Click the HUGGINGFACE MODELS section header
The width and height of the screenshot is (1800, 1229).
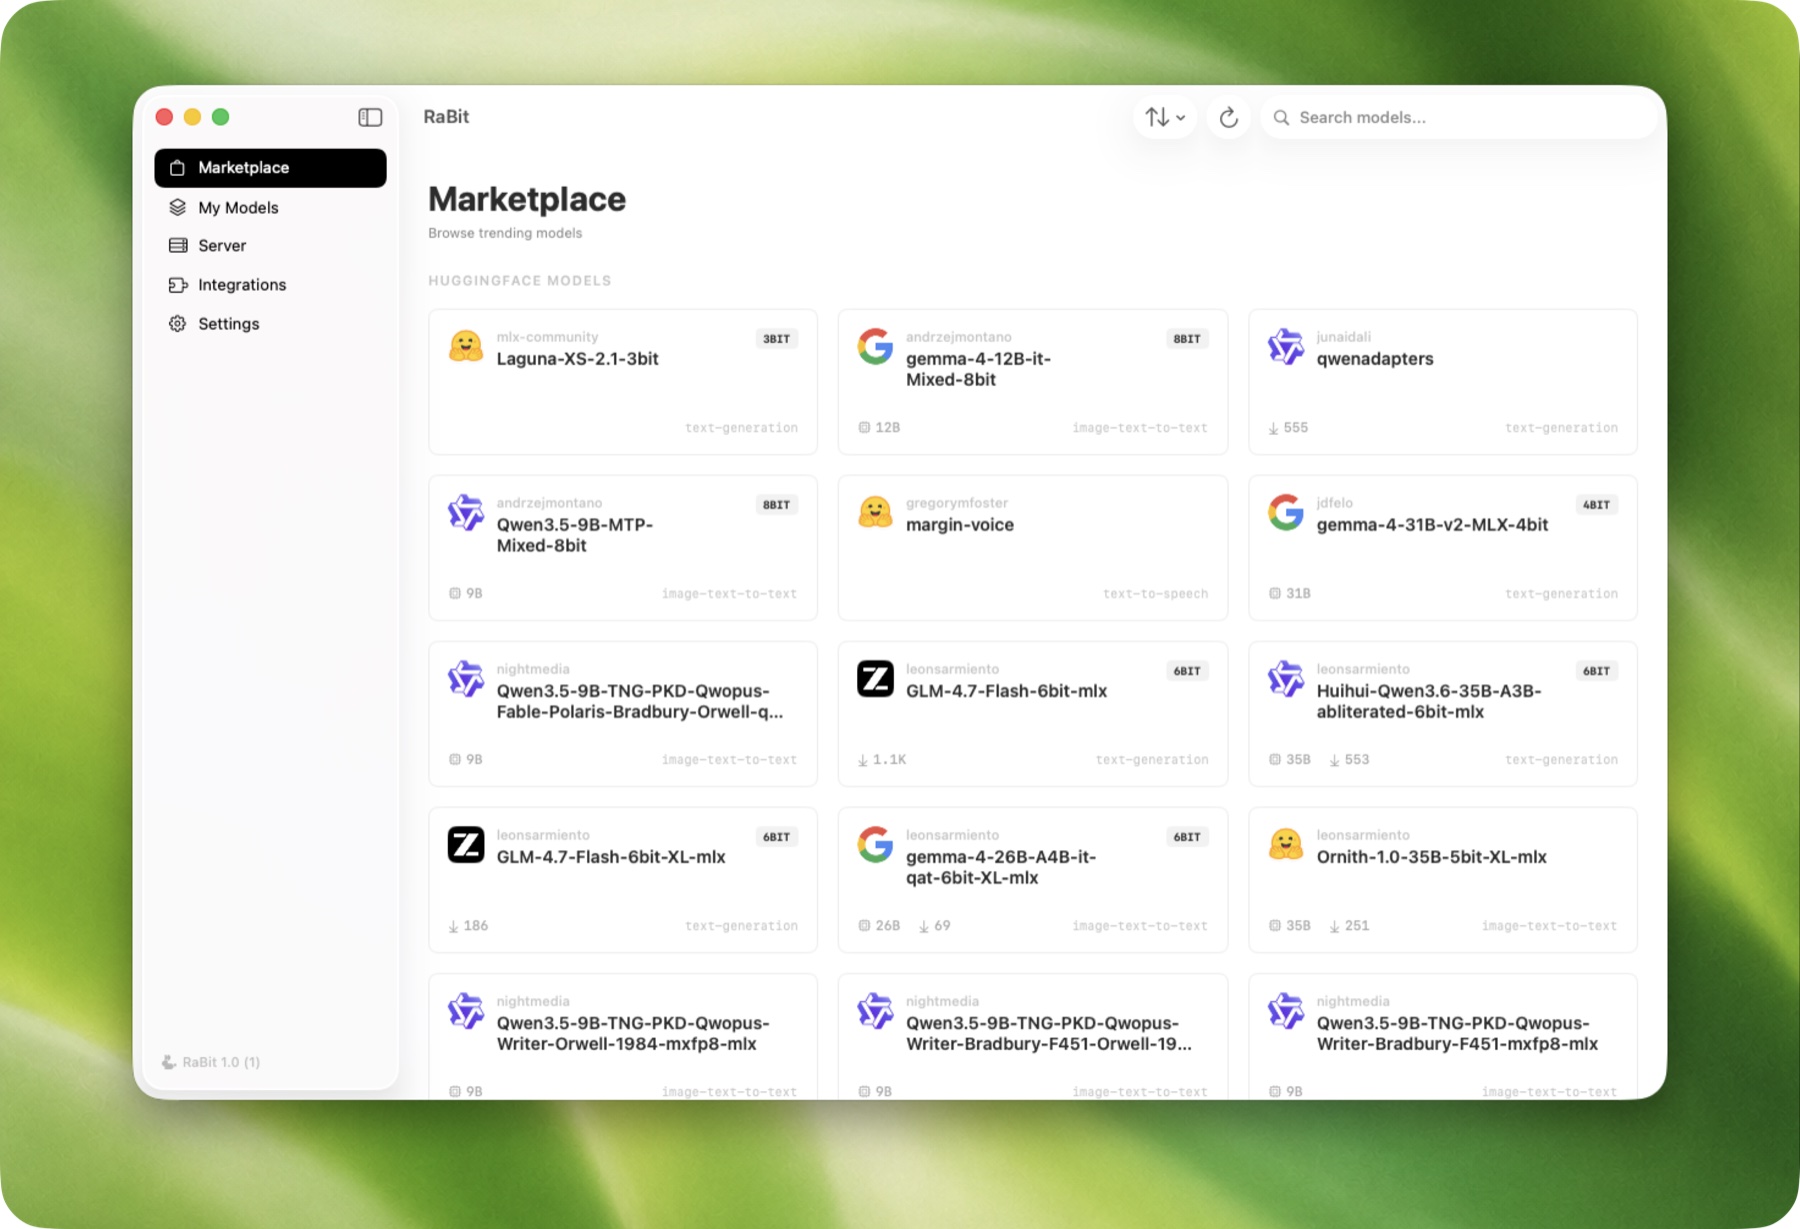click(x=520, y=281)
